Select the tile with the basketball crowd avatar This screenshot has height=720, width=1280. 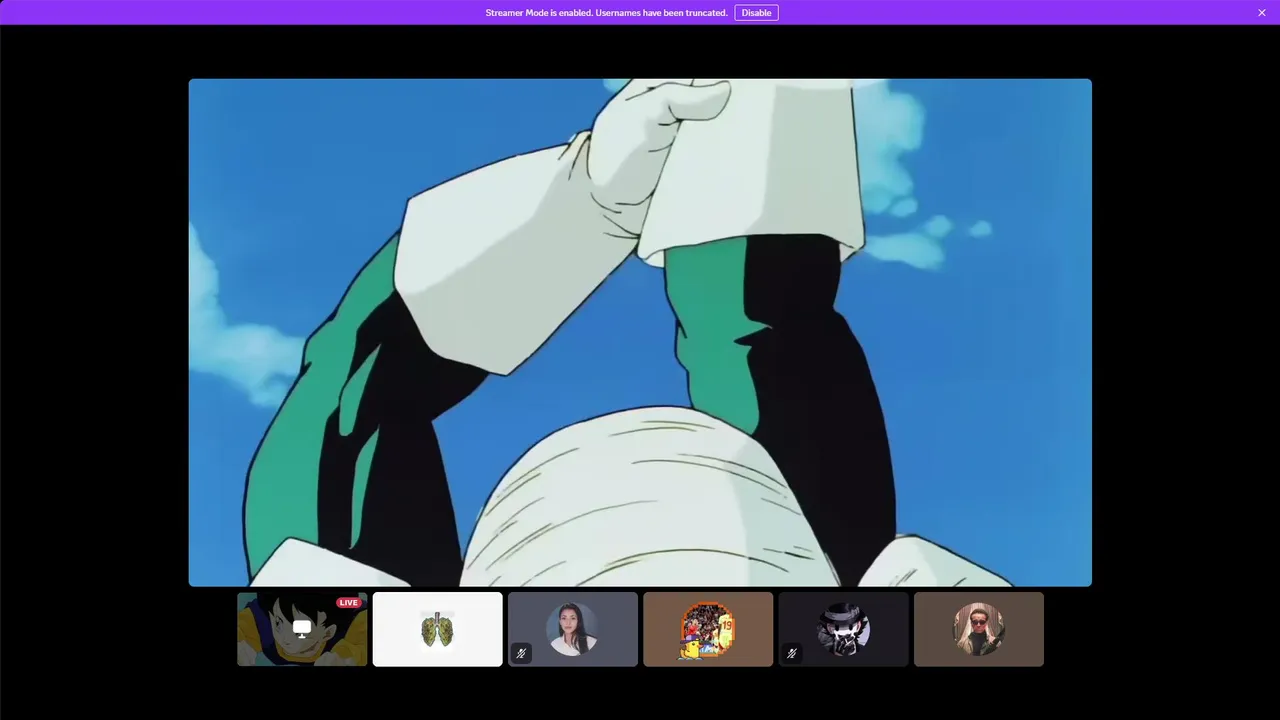[708, 629]
